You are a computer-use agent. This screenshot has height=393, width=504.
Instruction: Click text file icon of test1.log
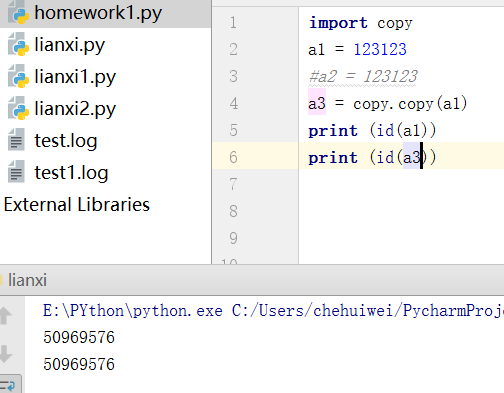[x=16, y=172]
